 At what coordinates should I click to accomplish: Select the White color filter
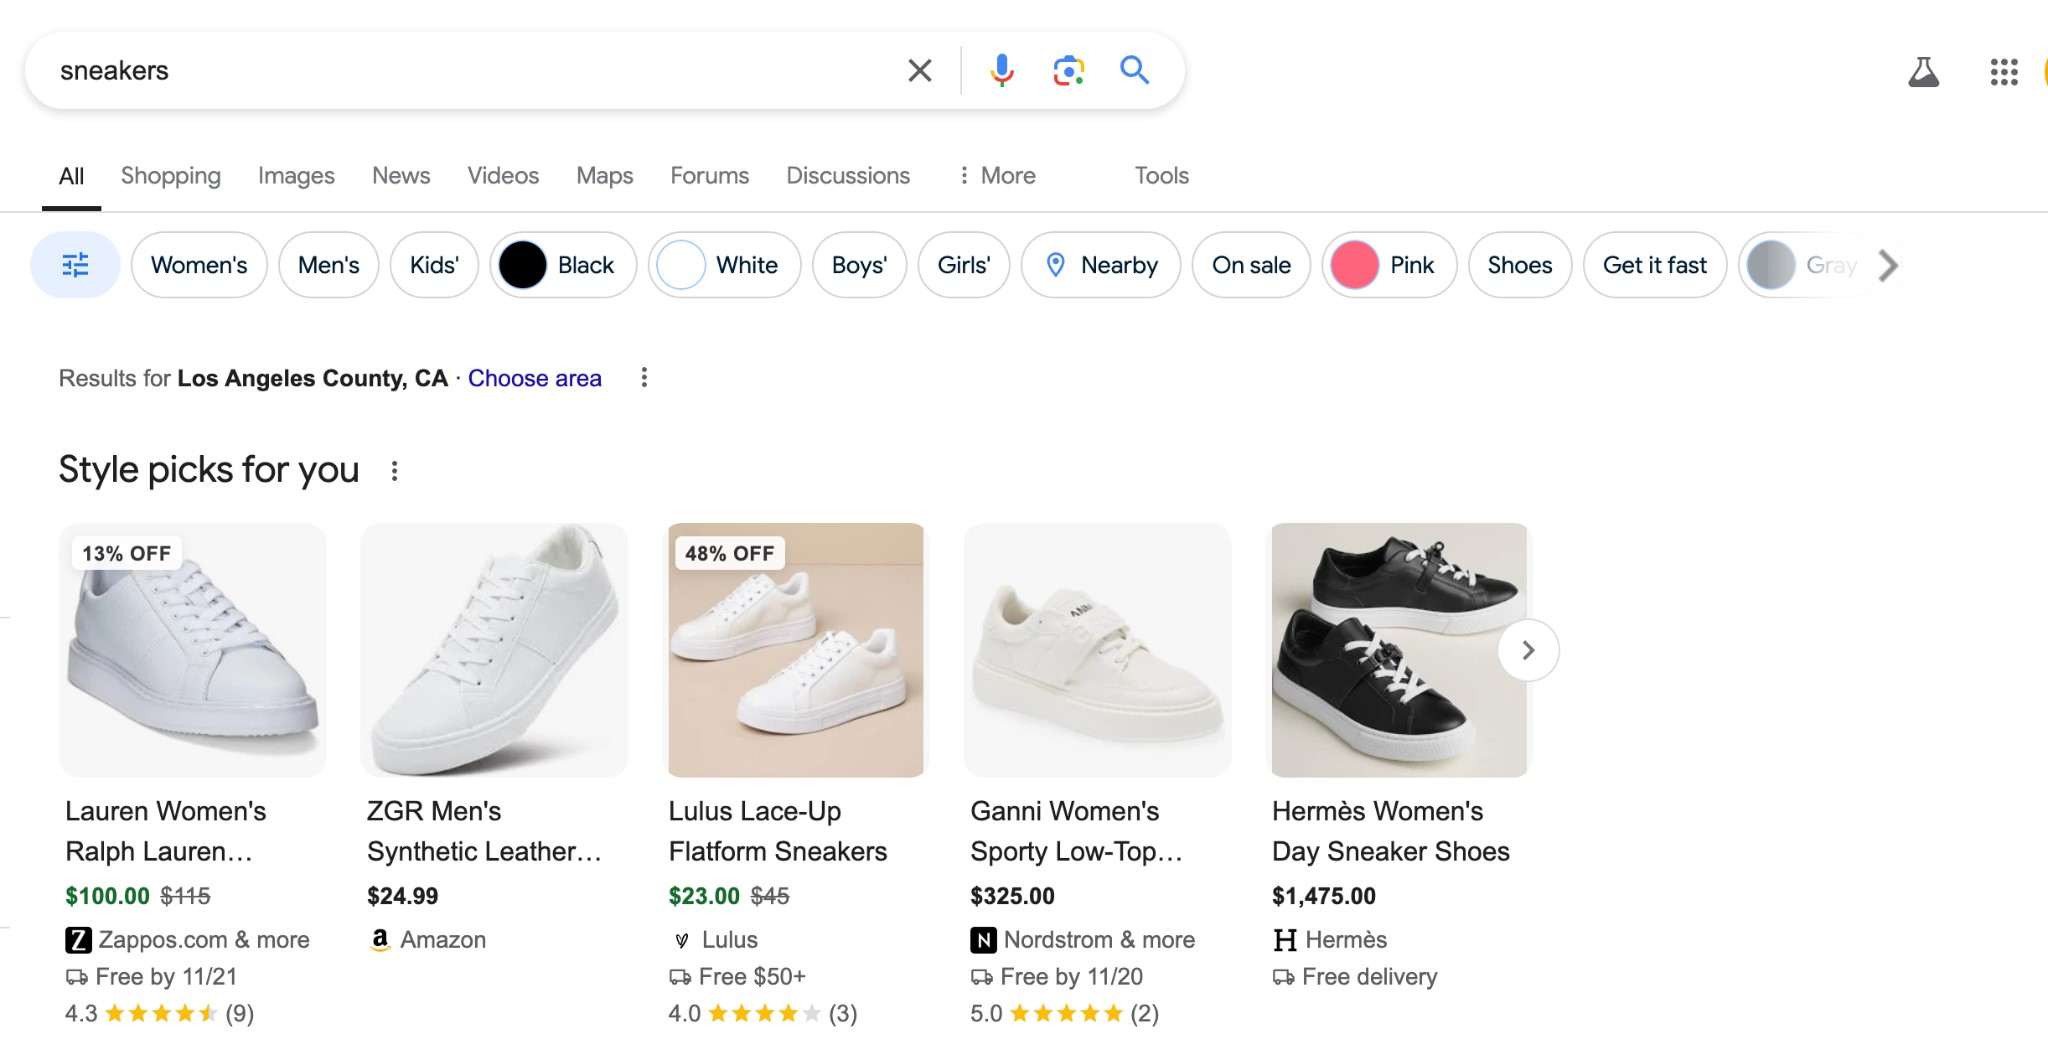724,265
